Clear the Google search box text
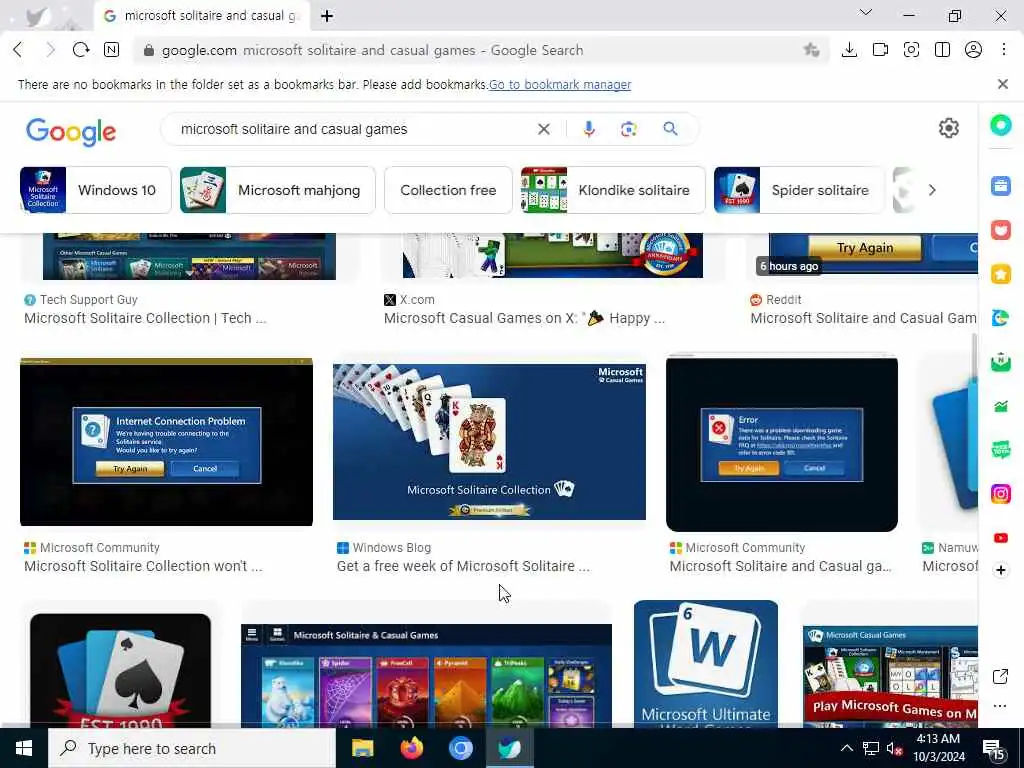Viewport: 1024px width, 768px height. 543,129
